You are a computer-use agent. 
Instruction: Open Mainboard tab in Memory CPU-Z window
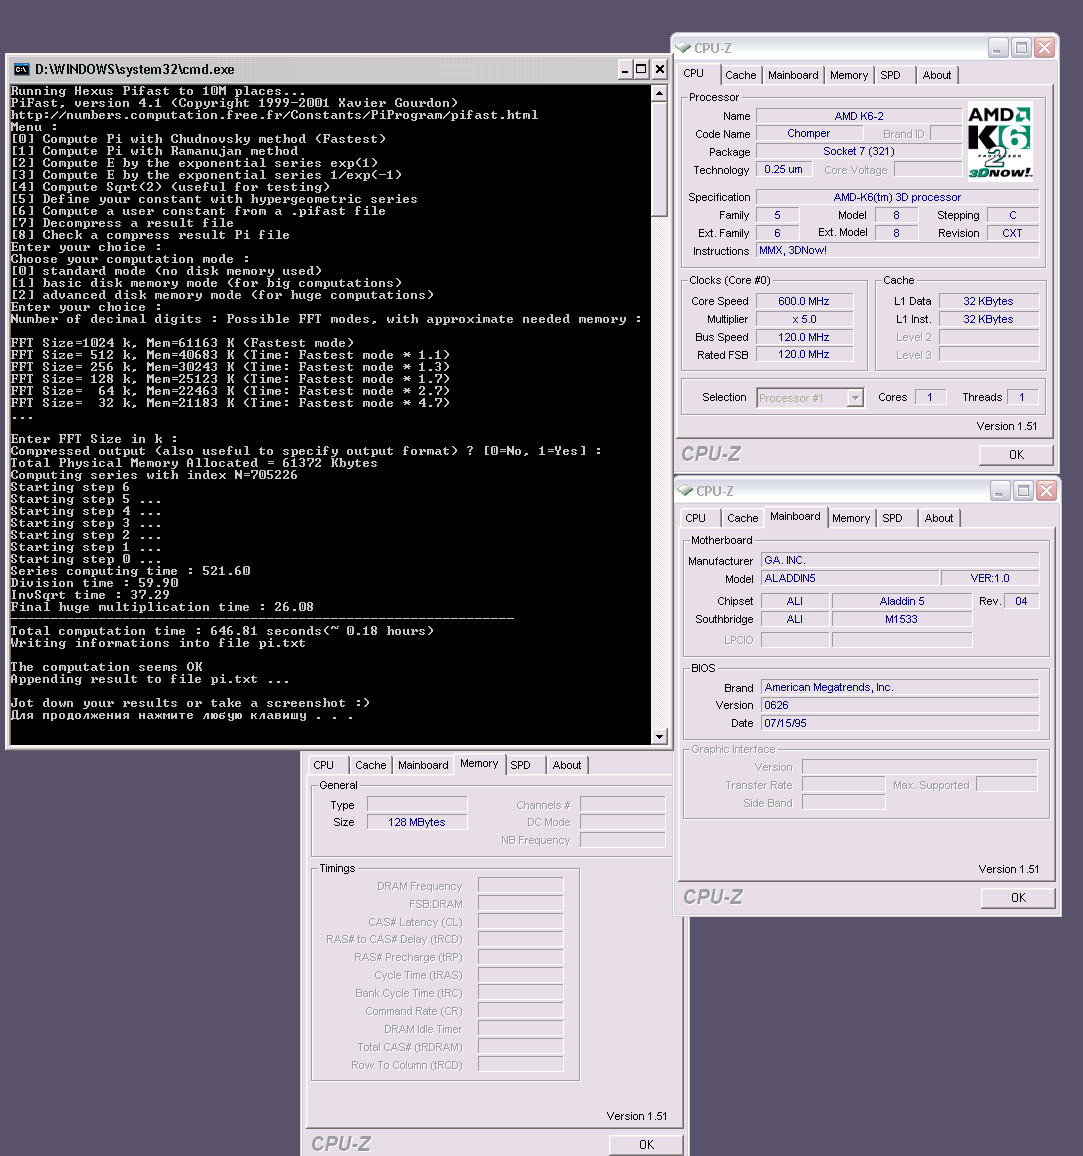tap(423, 765)
